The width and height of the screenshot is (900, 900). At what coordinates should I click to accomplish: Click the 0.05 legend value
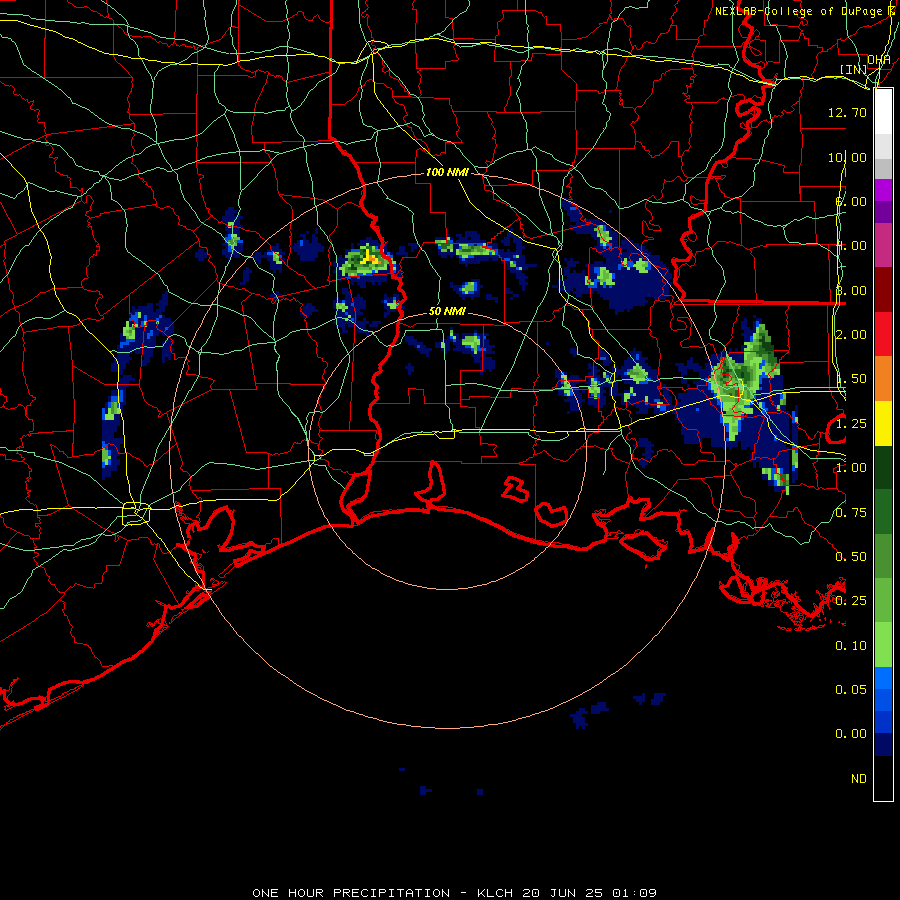(x=851, y=690)
